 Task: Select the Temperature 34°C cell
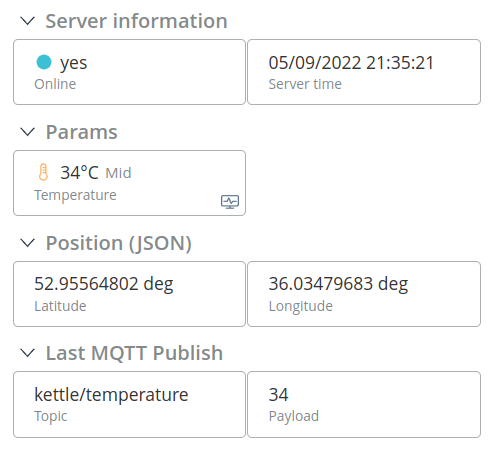coord(129,183)
